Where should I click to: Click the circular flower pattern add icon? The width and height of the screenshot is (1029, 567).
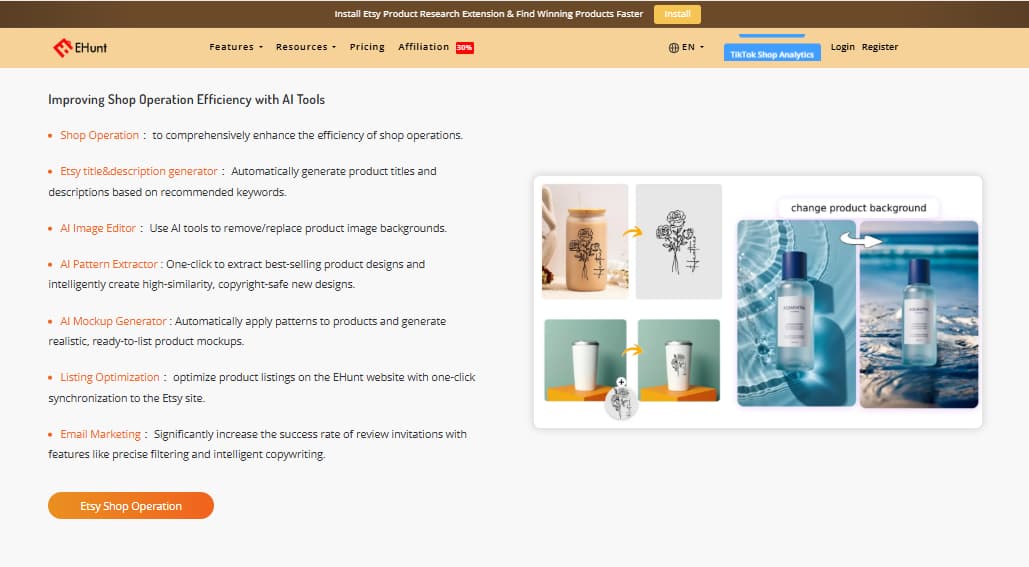click(x=621, y=400)
